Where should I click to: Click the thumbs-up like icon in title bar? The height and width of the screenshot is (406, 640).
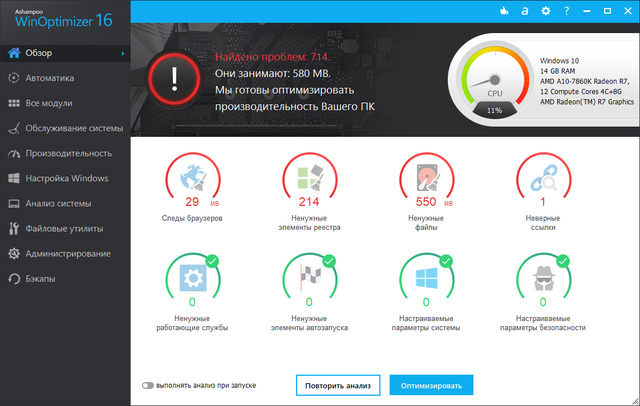click(502, 11)
